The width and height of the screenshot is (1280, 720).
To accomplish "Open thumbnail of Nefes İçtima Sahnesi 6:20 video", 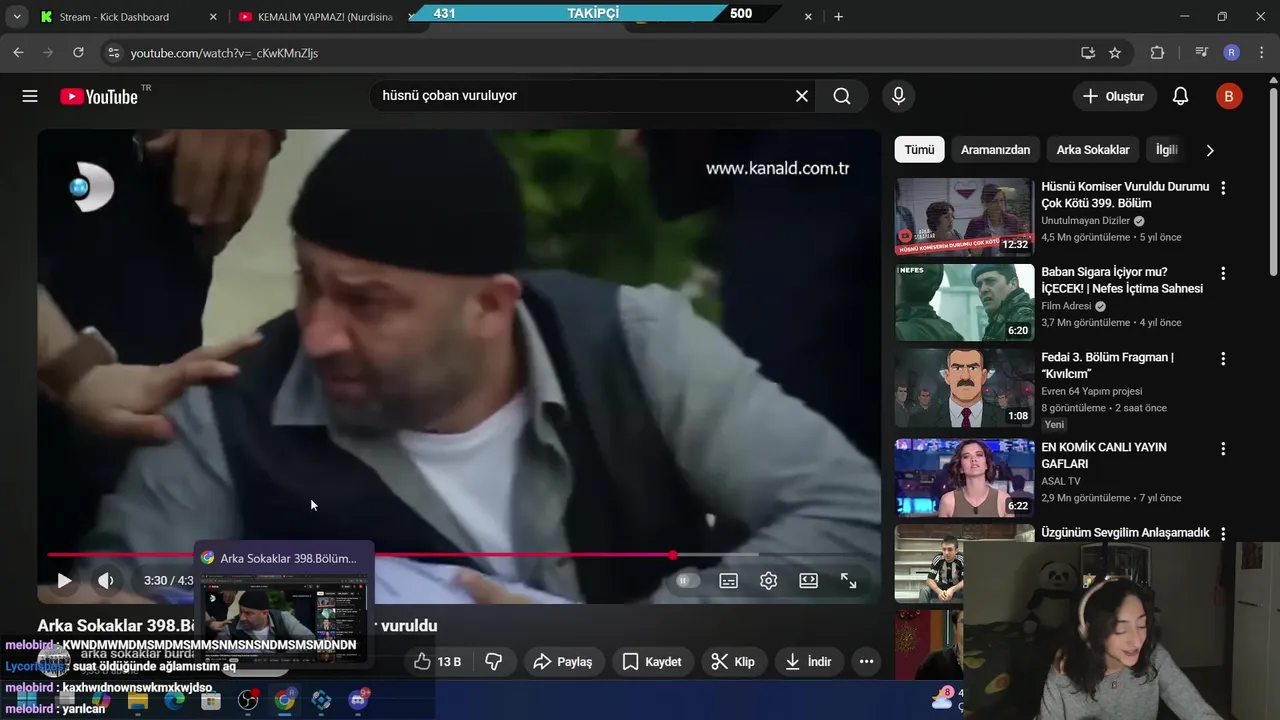I will pyautogui.click(x=964, y=302).
